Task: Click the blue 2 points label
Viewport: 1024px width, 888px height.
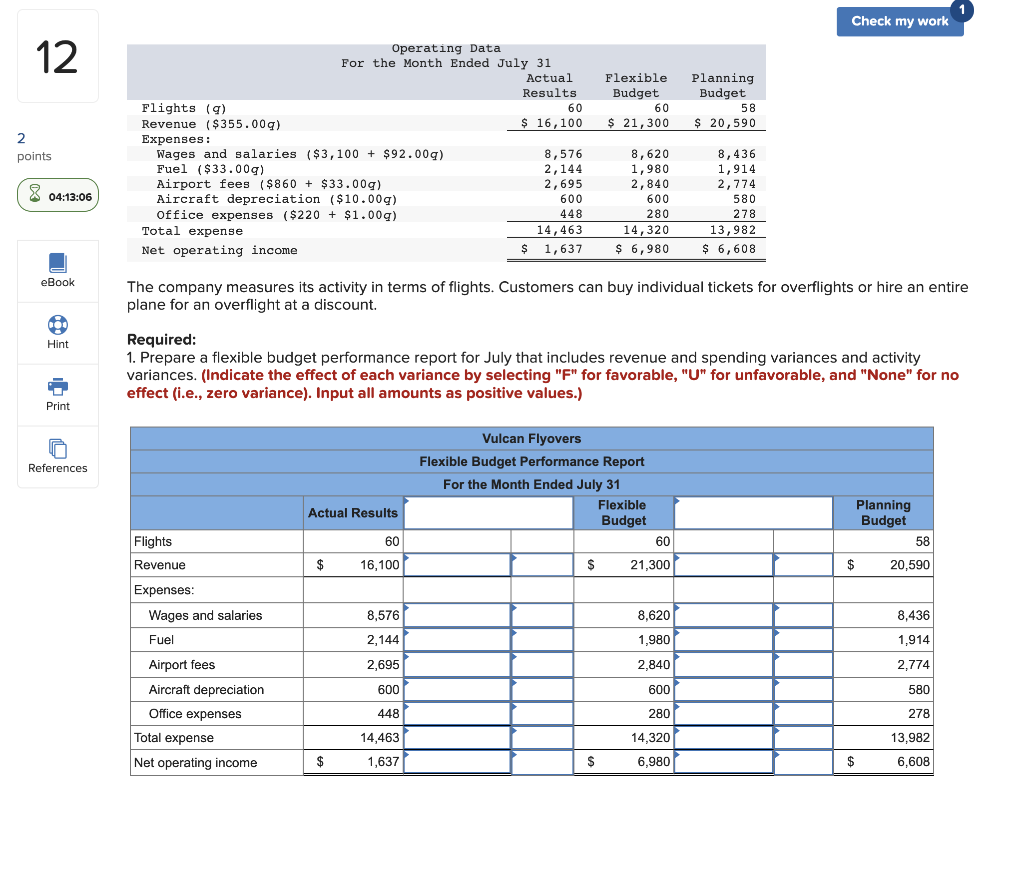Action: pyautogui.click(x=21, y=138)
